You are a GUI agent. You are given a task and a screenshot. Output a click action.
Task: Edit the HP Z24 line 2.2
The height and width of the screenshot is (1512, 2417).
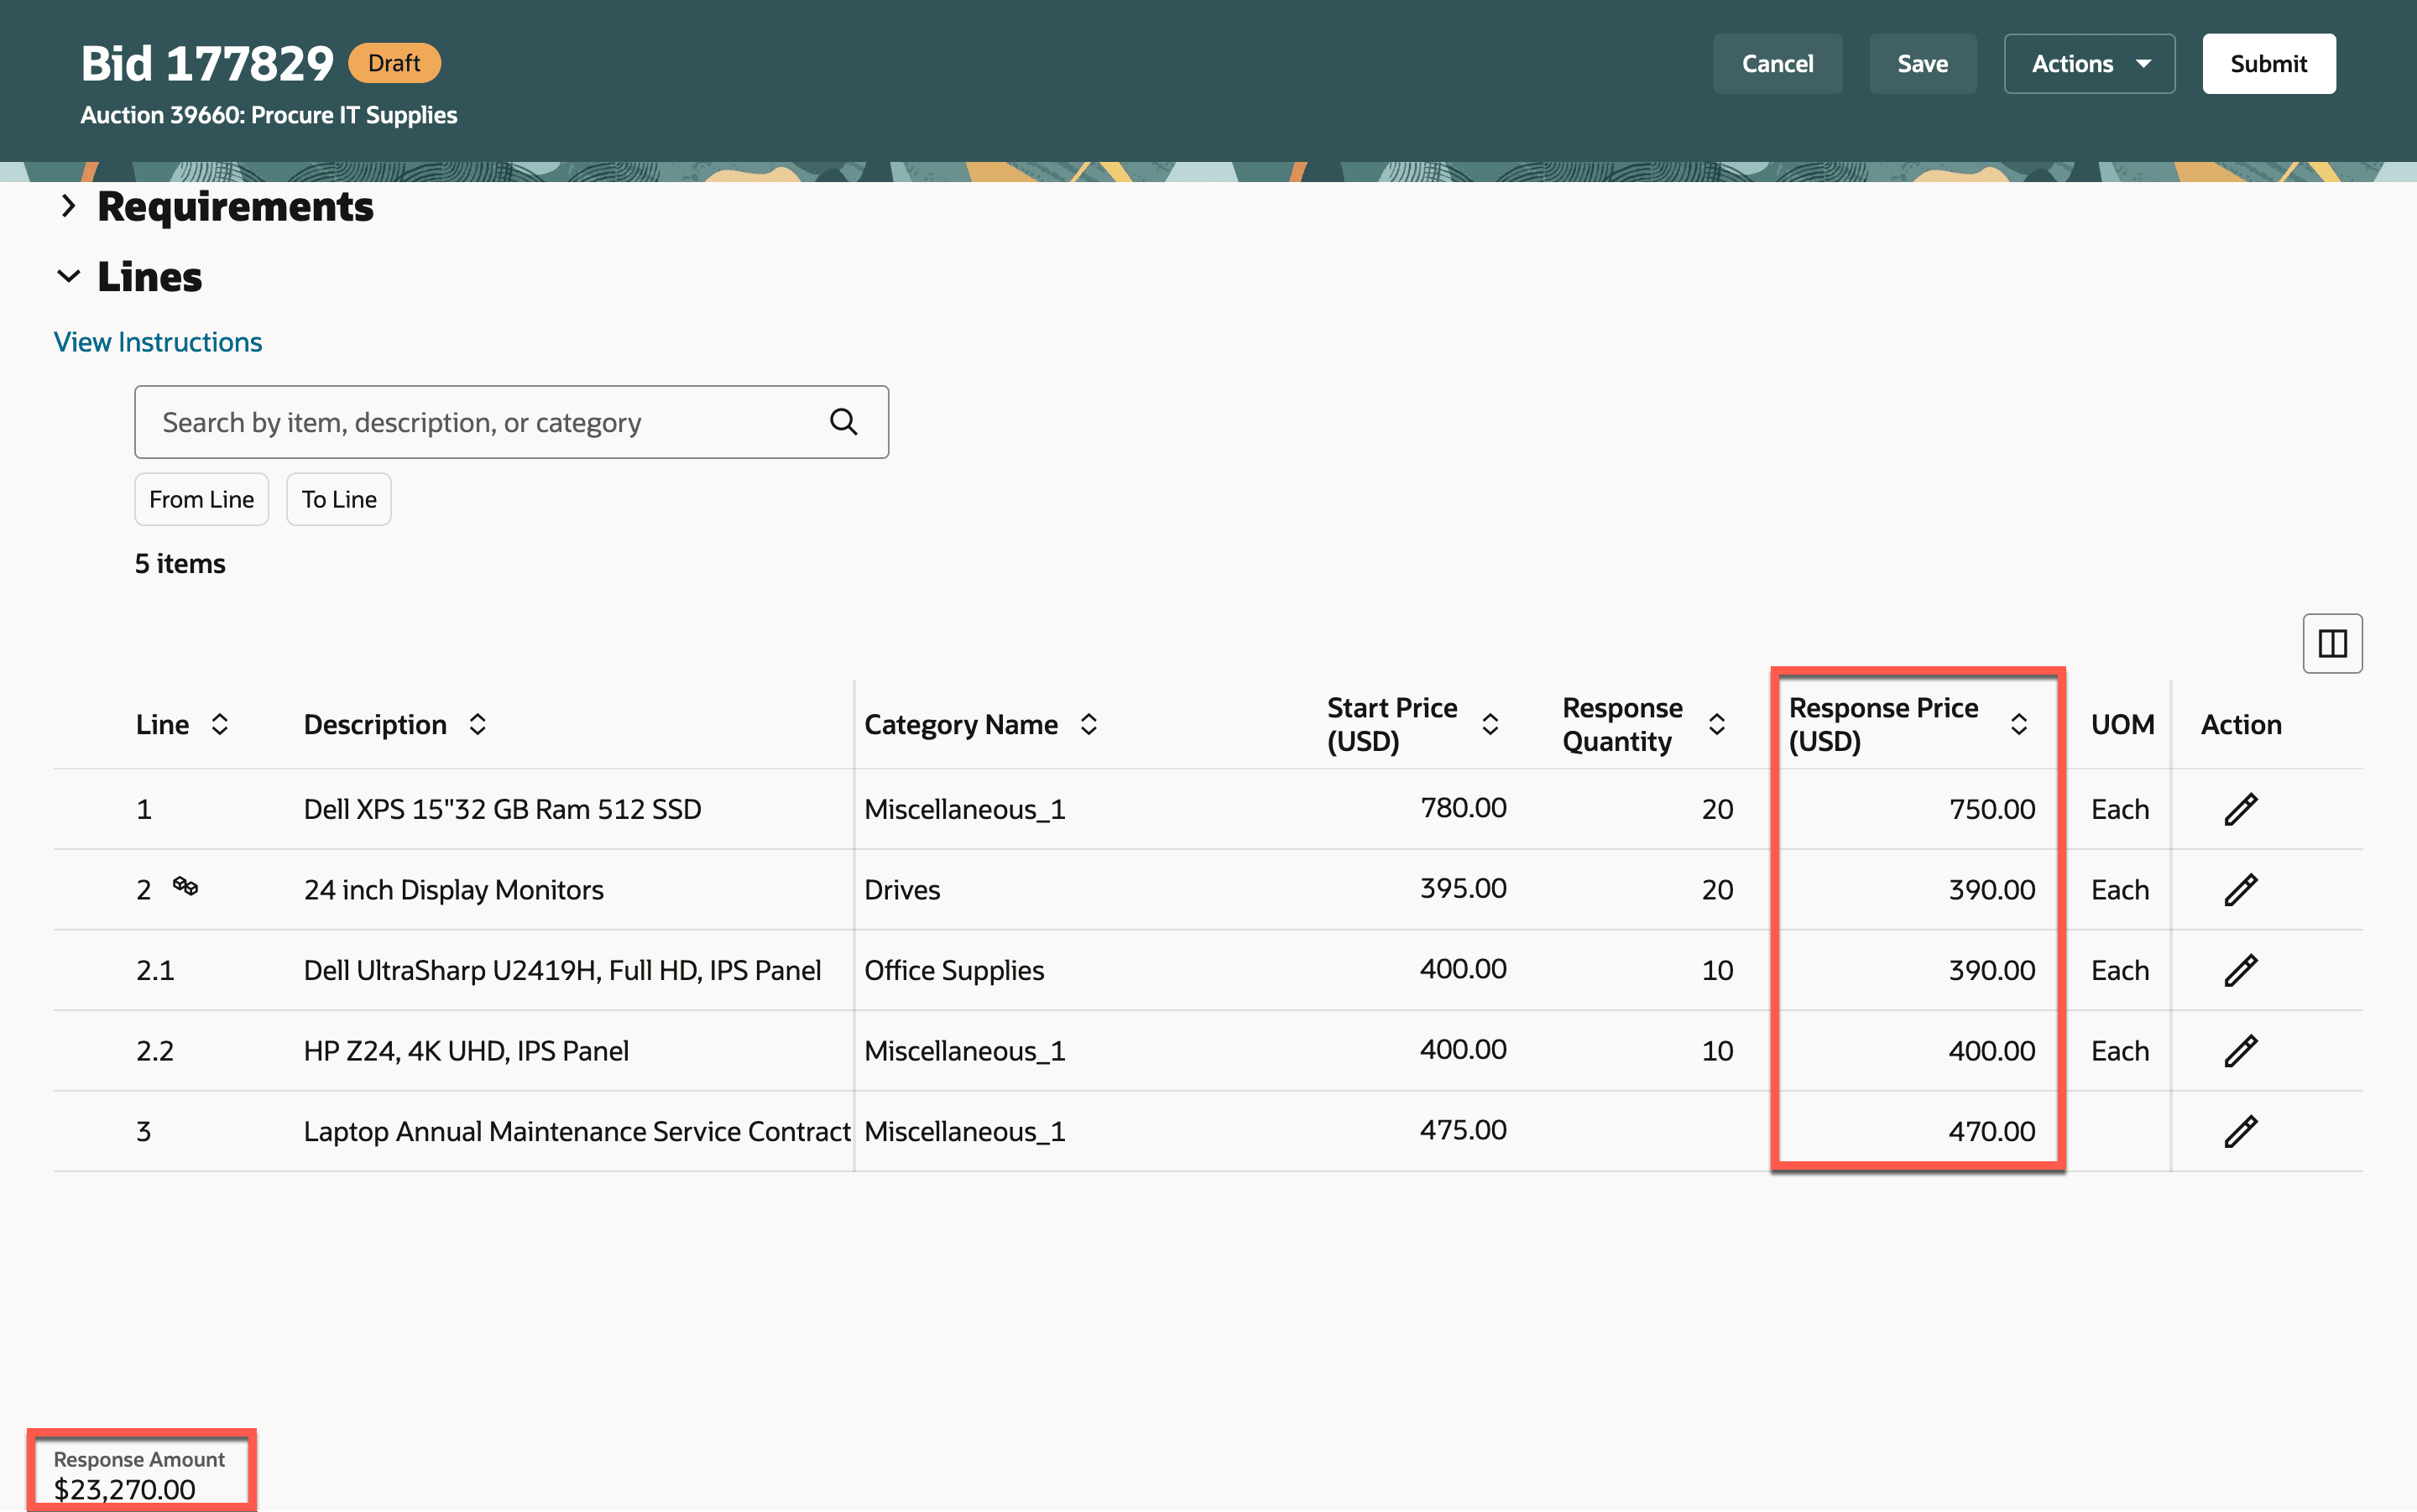[x=2240, y=1051]
